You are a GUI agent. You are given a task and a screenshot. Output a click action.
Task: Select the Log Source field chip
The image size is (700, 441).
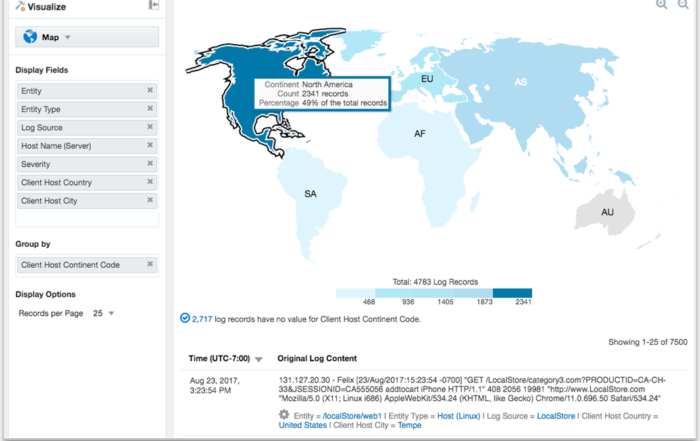coord(87,127)
